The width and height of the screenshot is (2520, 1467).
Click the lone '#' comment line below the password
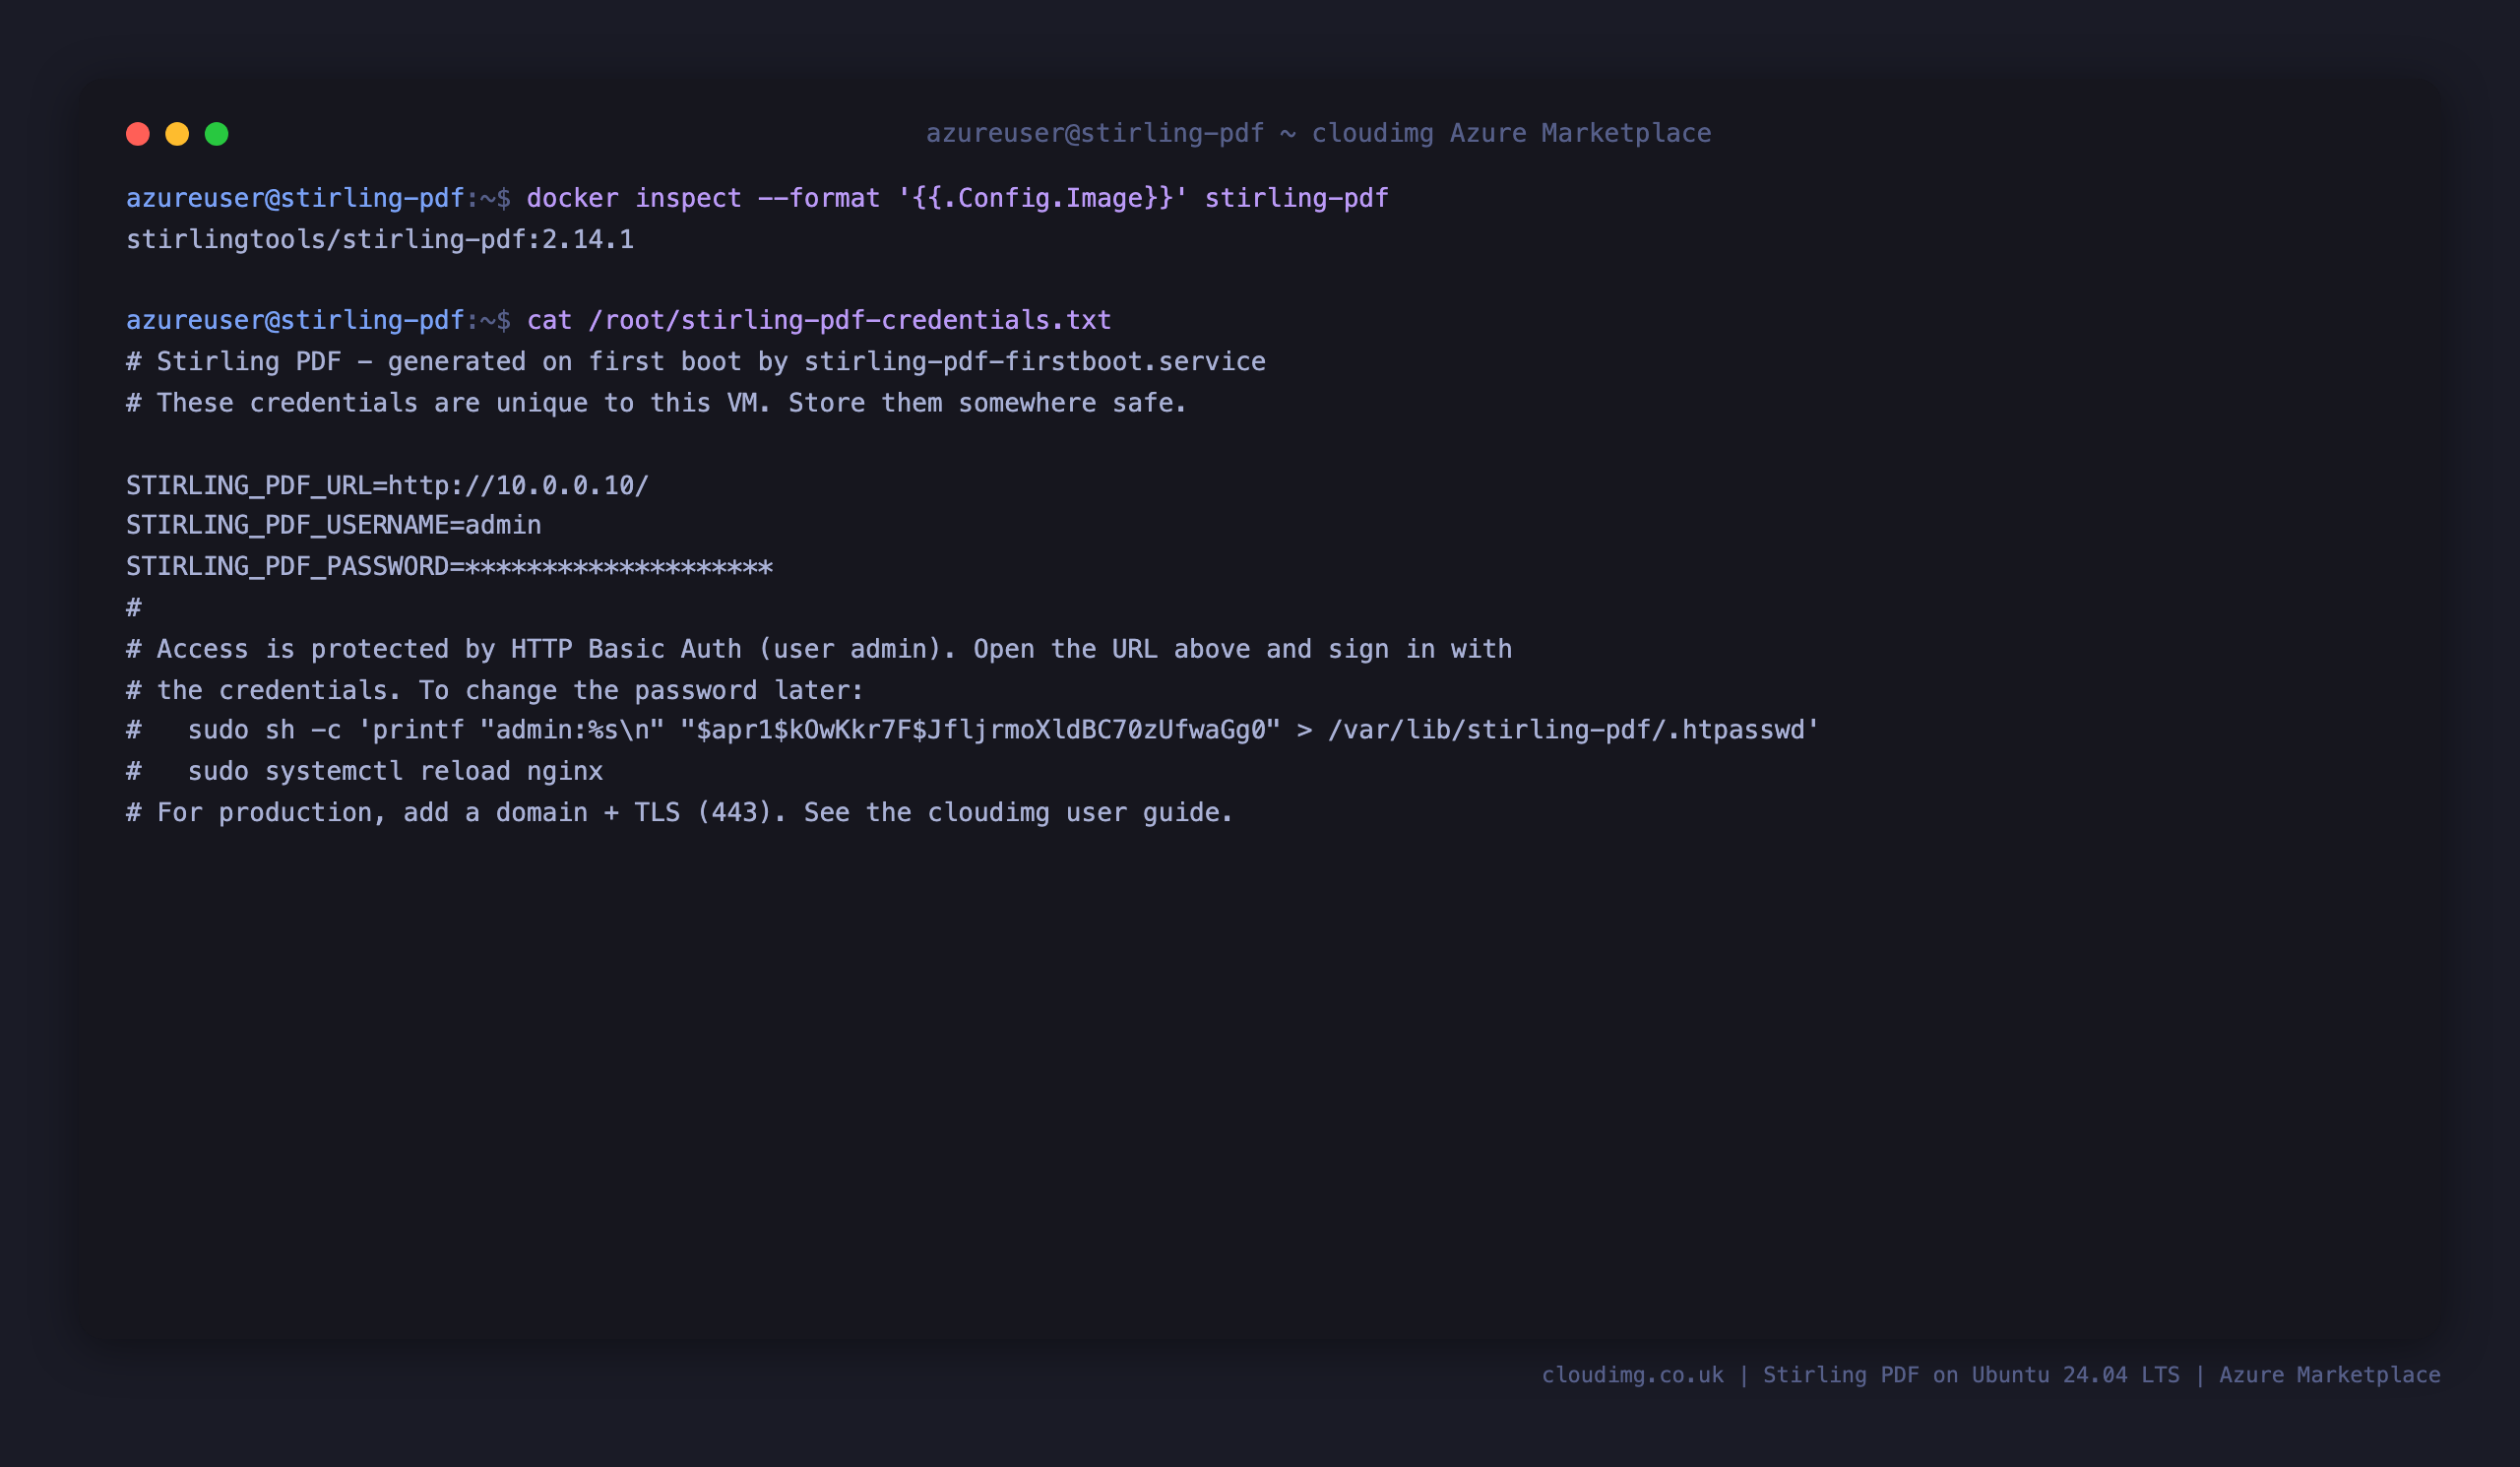(x=134, y=608)
